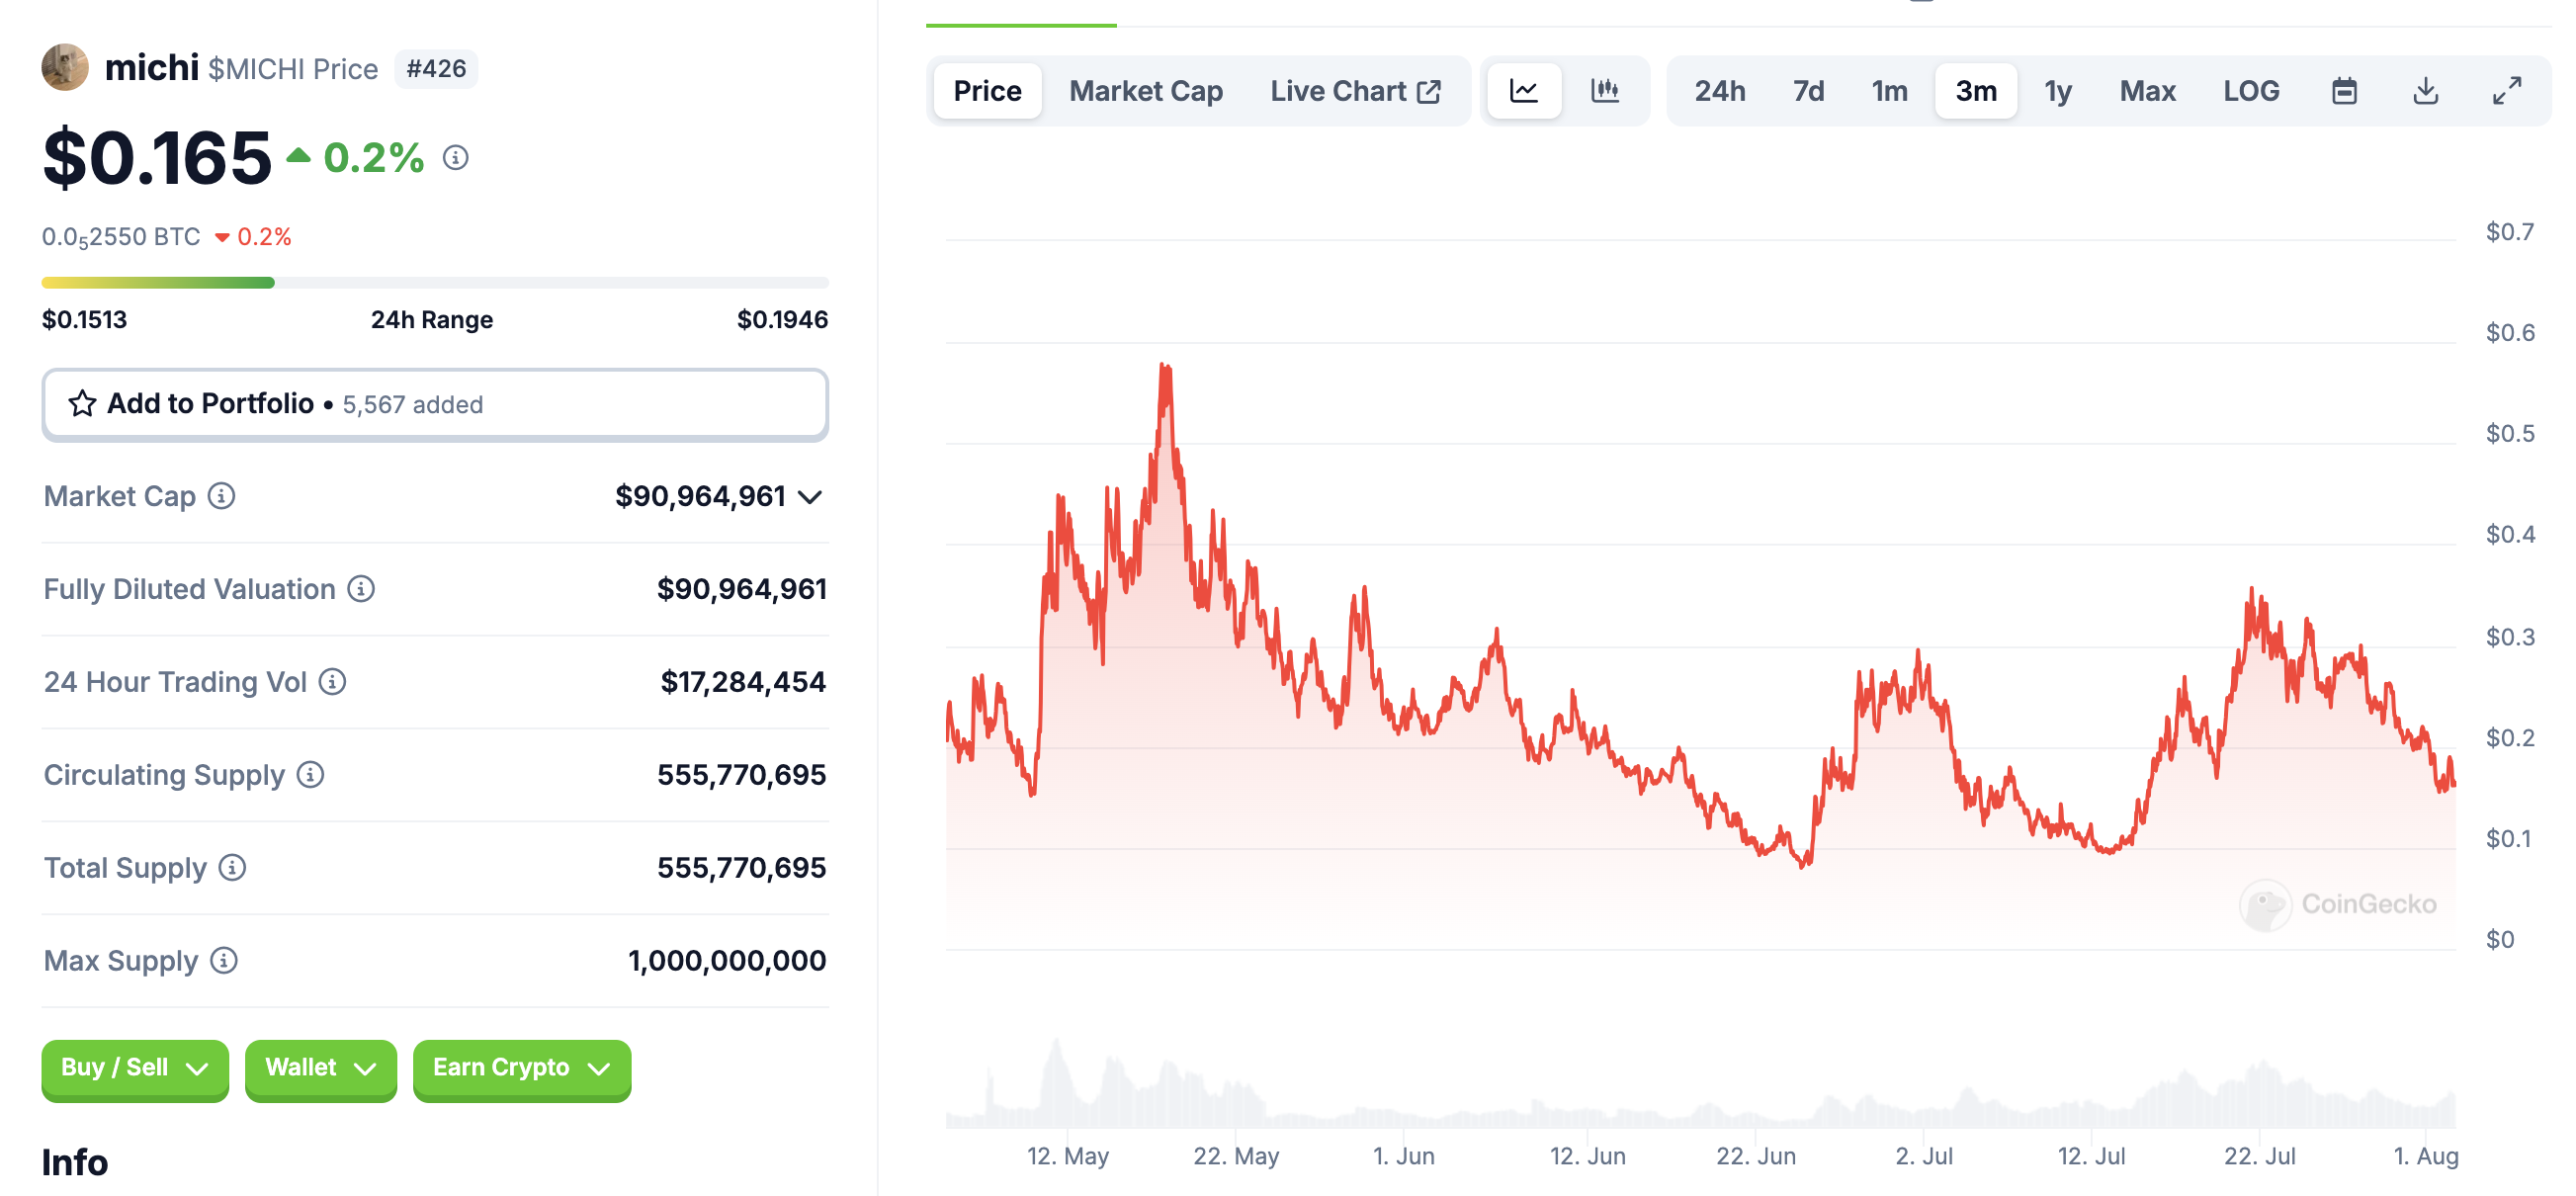Expand chart to fullscreen

2506,91
